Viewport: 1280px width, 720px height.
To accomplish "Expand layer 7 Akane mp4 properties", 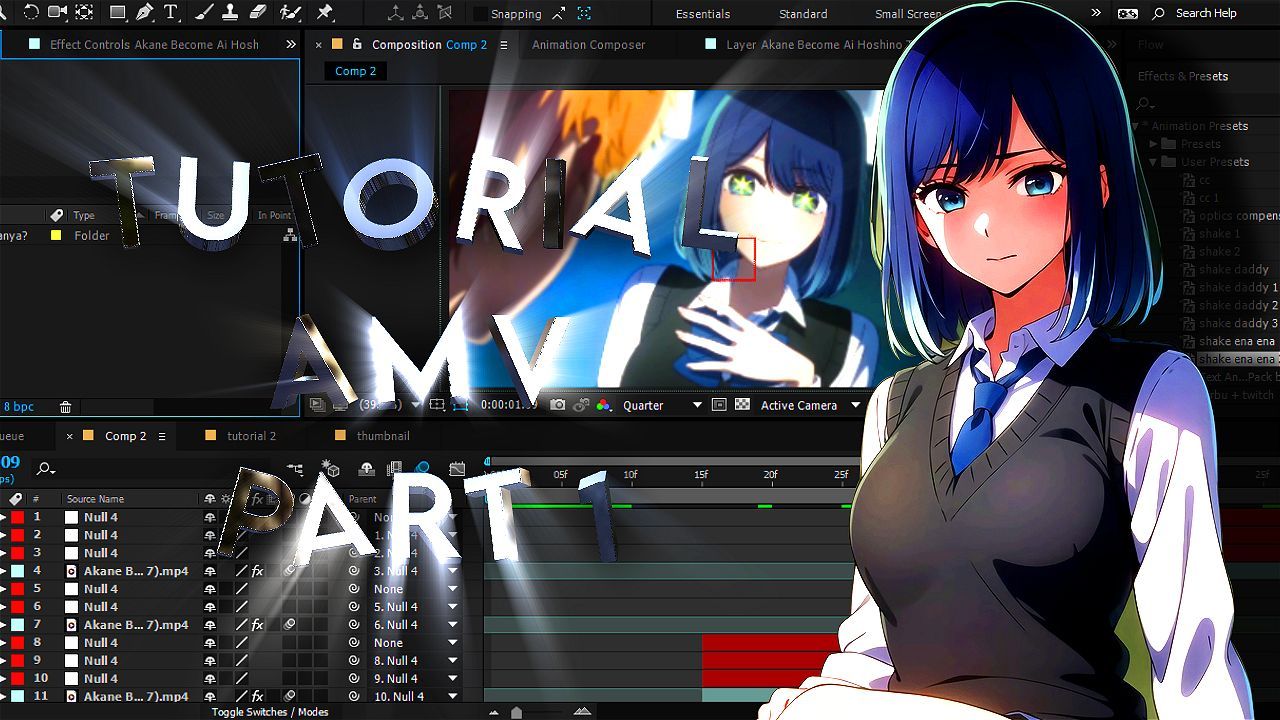I will pos(3,625).
